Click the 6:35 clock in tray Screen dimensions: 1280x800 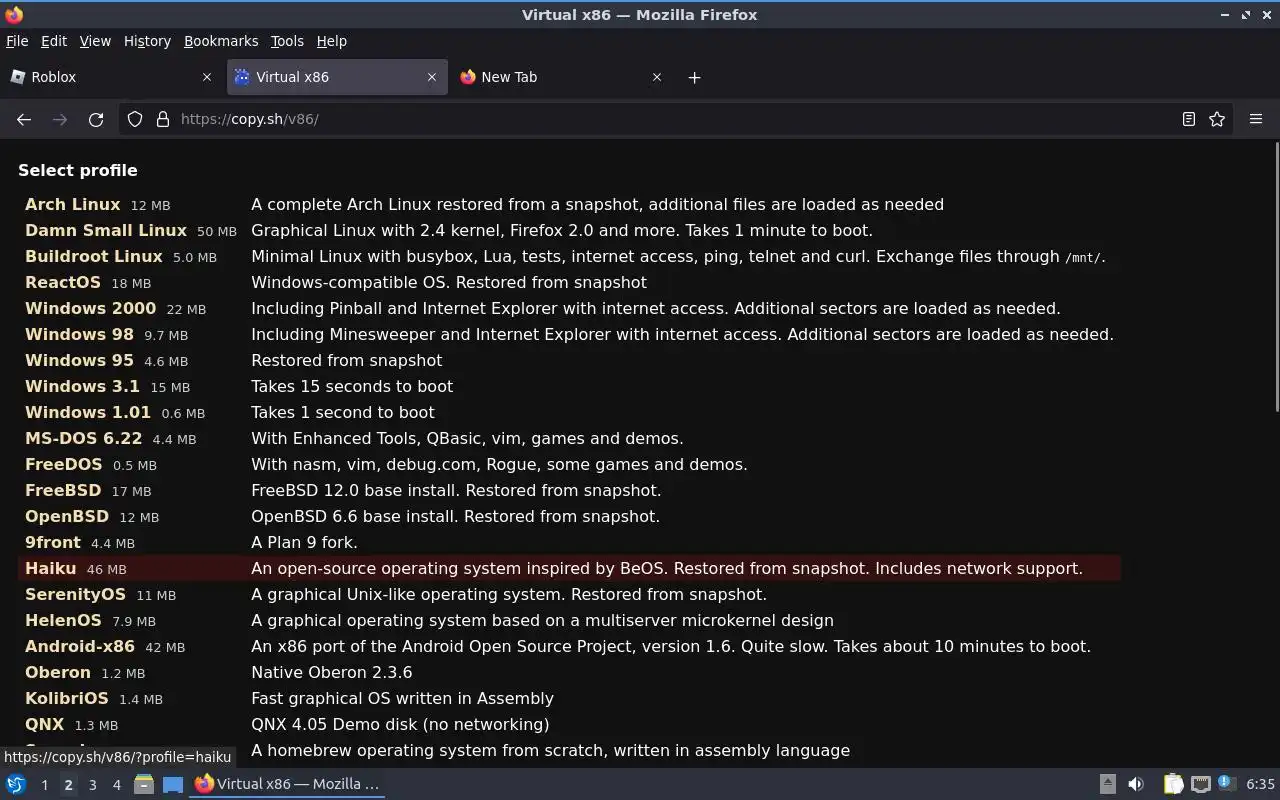coord(1260,784)
